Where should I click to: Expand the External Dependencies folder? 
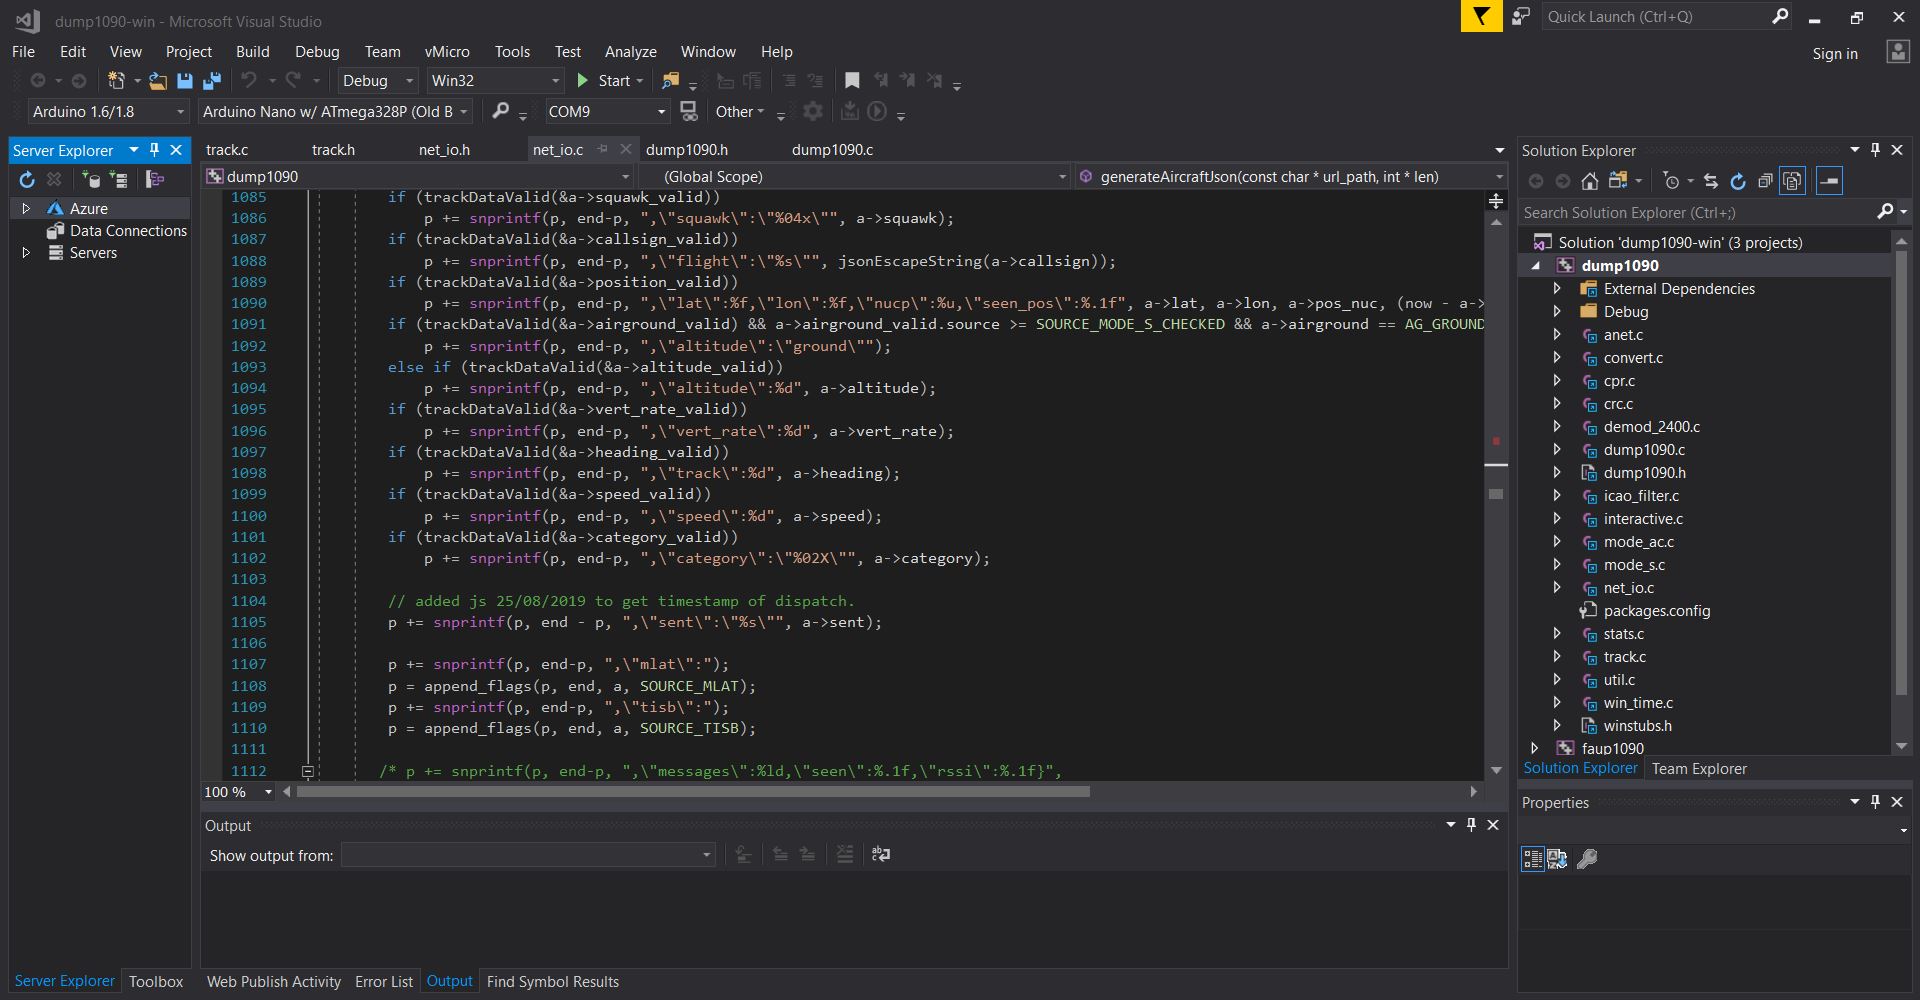(x=1557, y=289)
